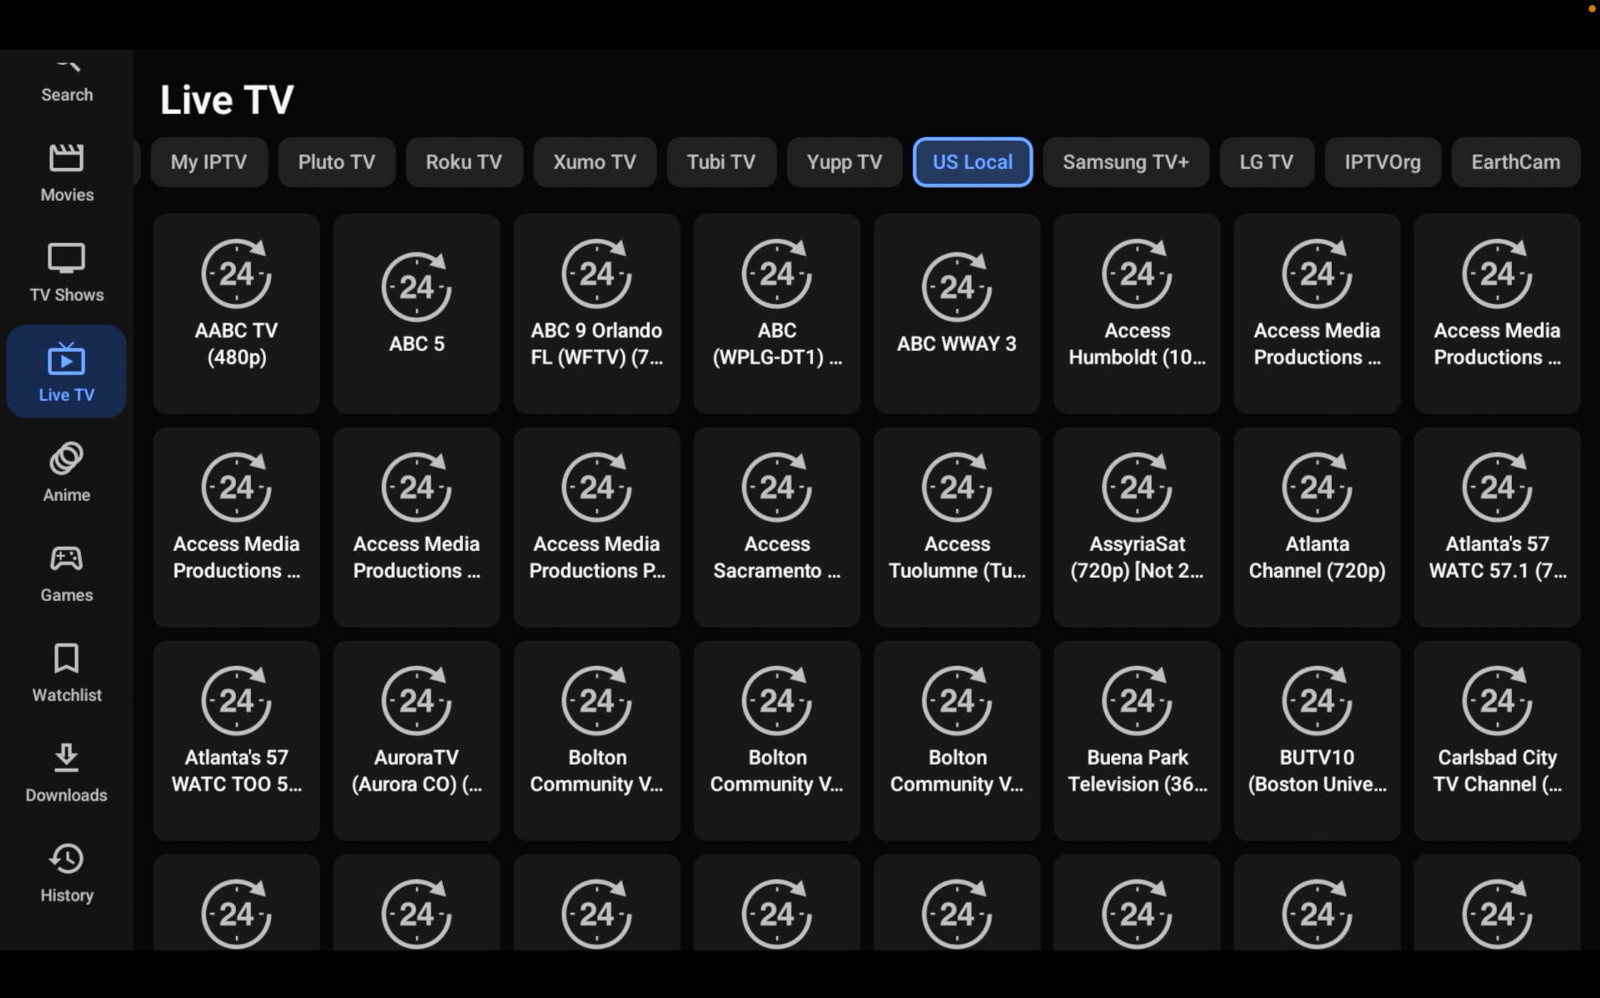1600x998 pixels.
Task: Open the Access Humboldt channel
Action: coord(1137,313)
